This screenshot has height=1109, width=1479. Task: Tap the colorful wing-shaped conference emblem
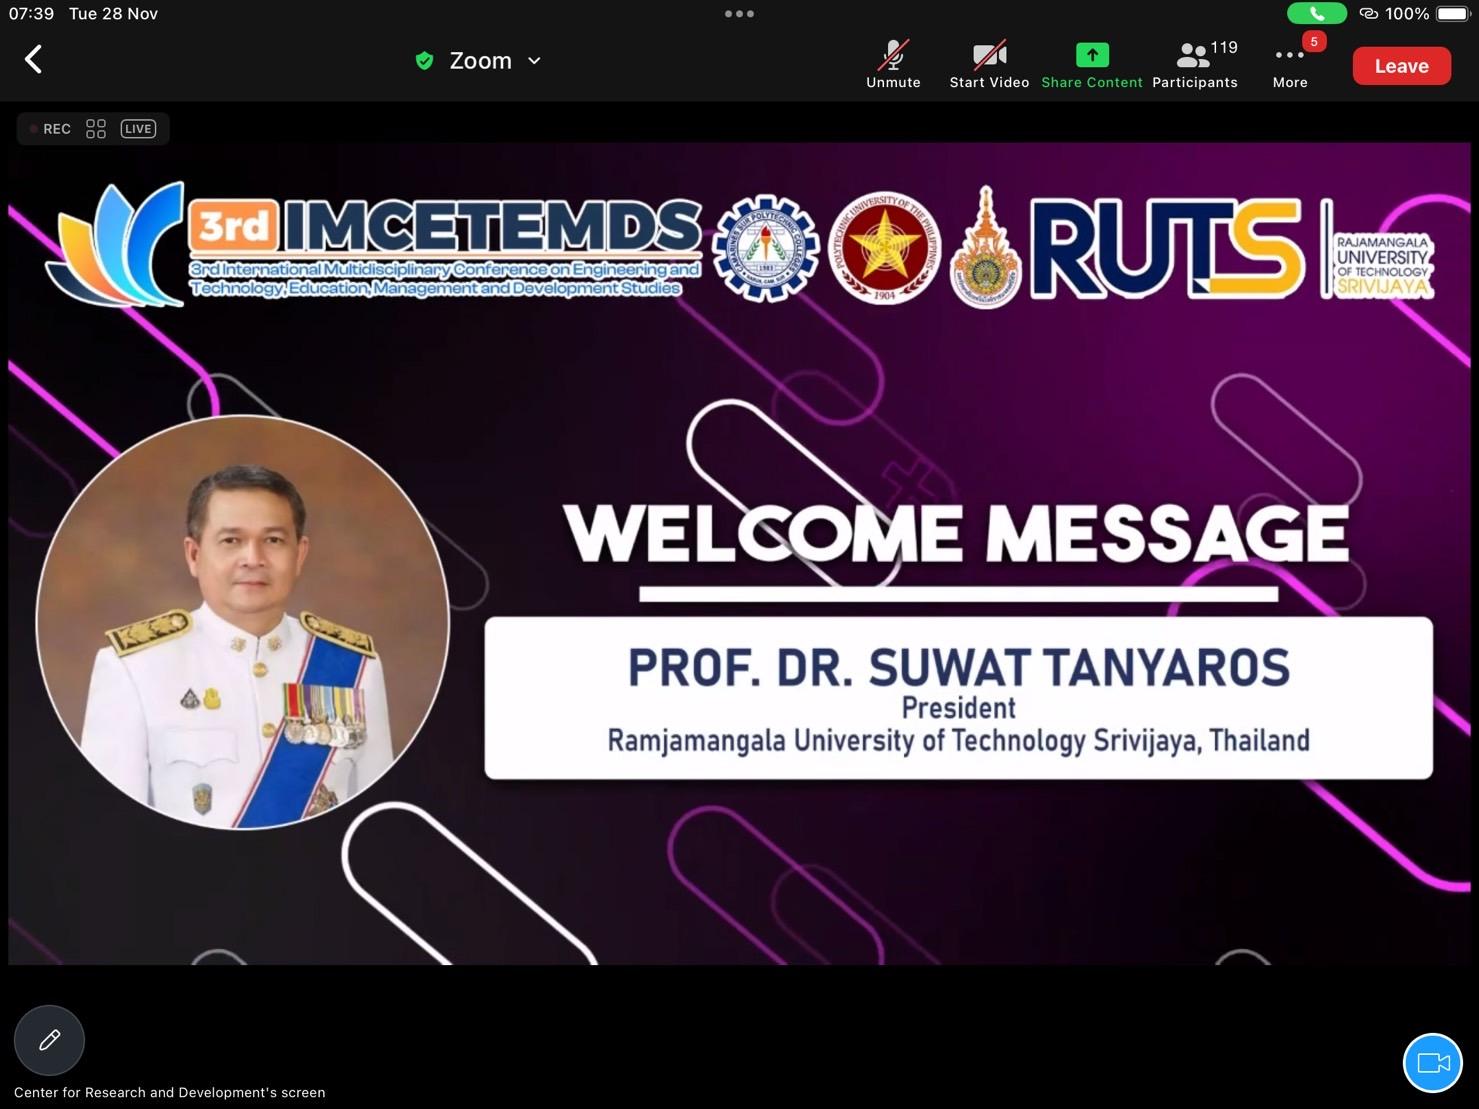click(x=115, y=244)
